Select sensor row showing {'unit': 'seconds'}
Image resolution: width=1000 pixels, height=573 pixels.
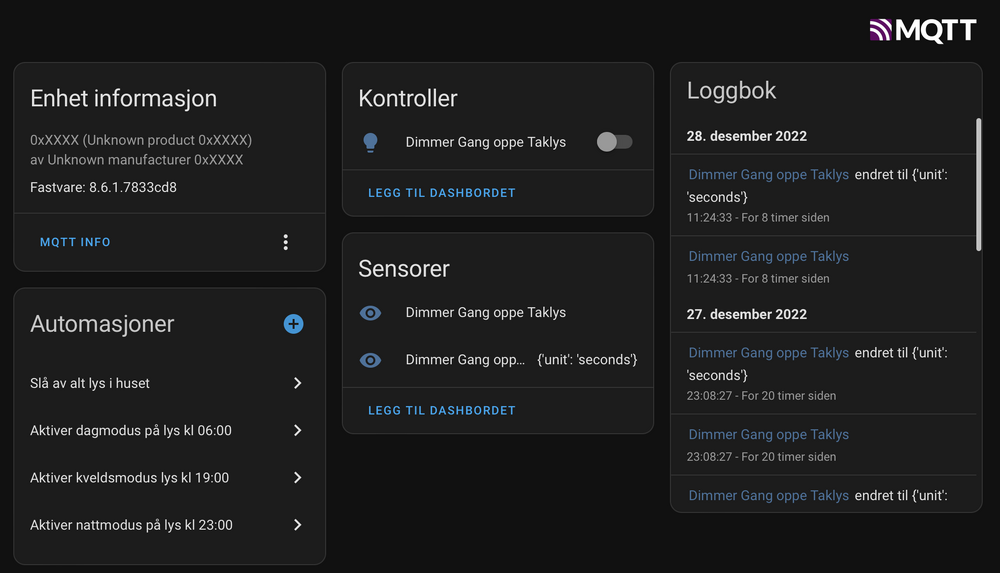(x=520, y=360)
